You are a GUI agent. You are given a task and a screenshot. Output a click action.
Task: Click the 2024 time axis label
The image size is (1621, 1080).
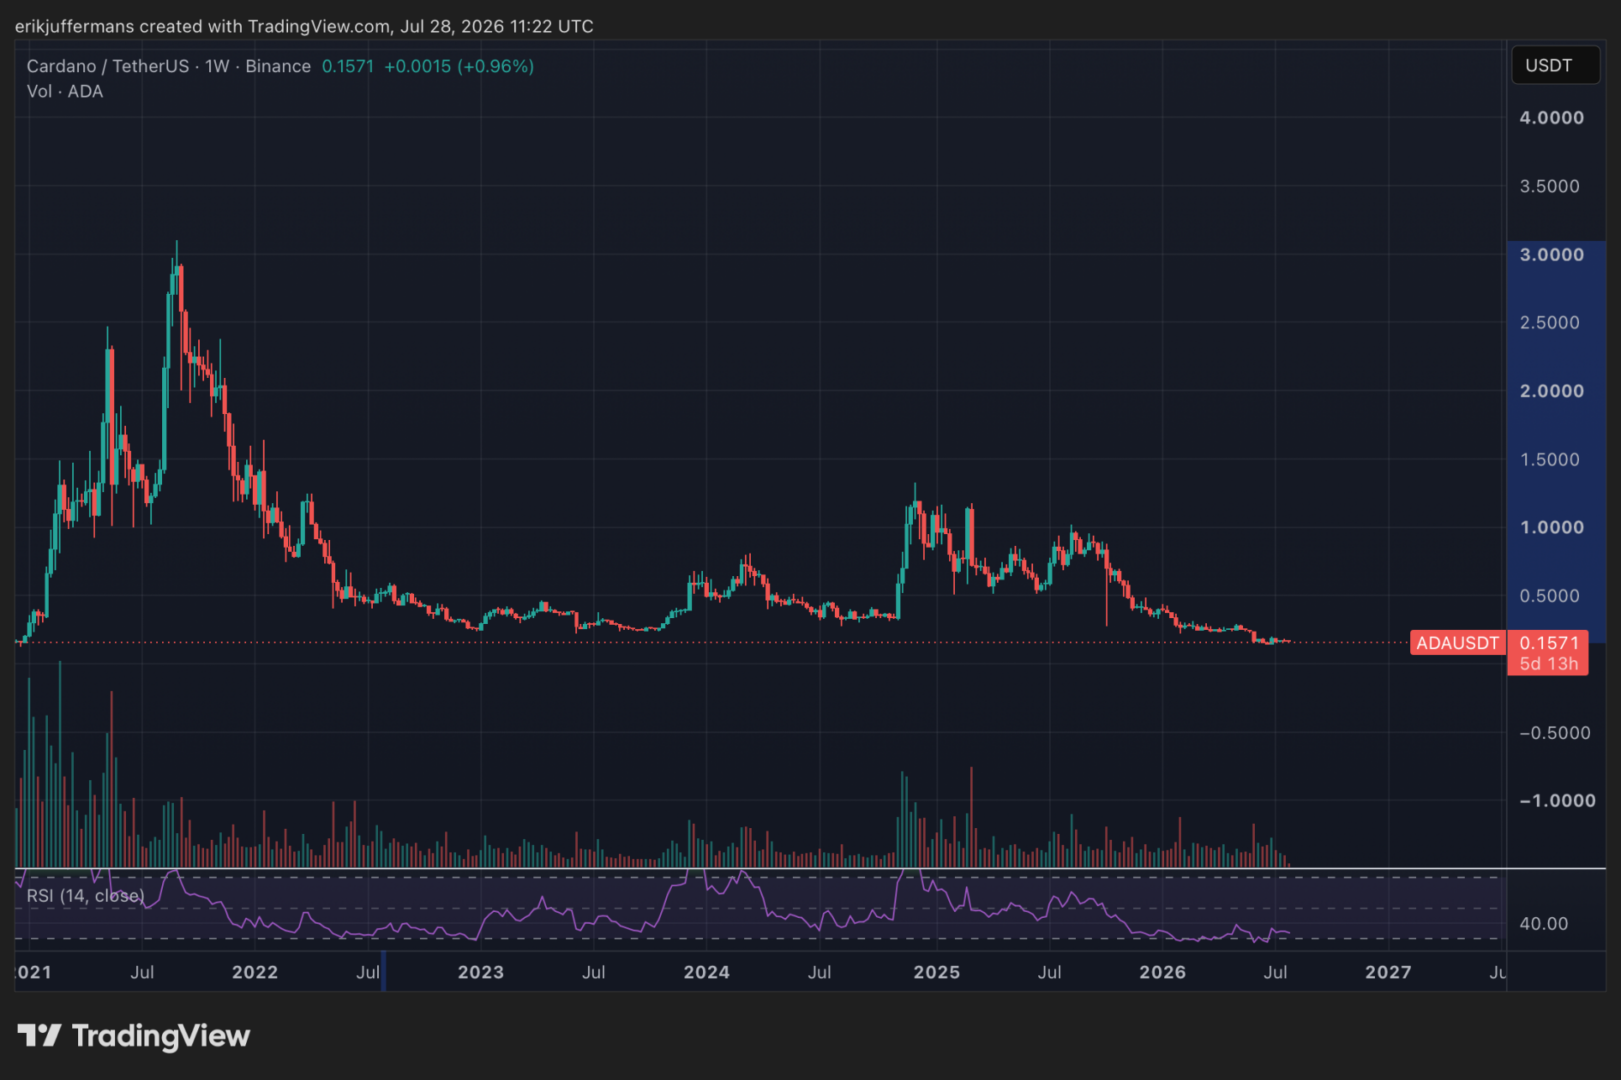[707, 972]
